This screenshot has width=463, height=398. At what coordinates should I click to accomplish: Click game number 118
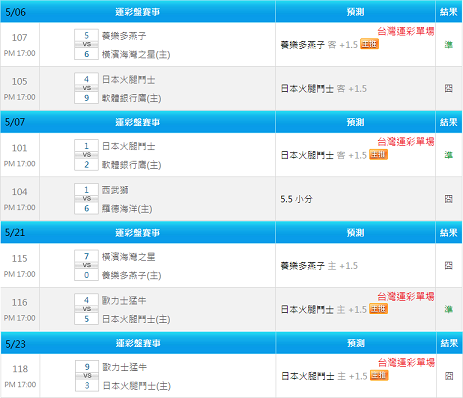20,369
